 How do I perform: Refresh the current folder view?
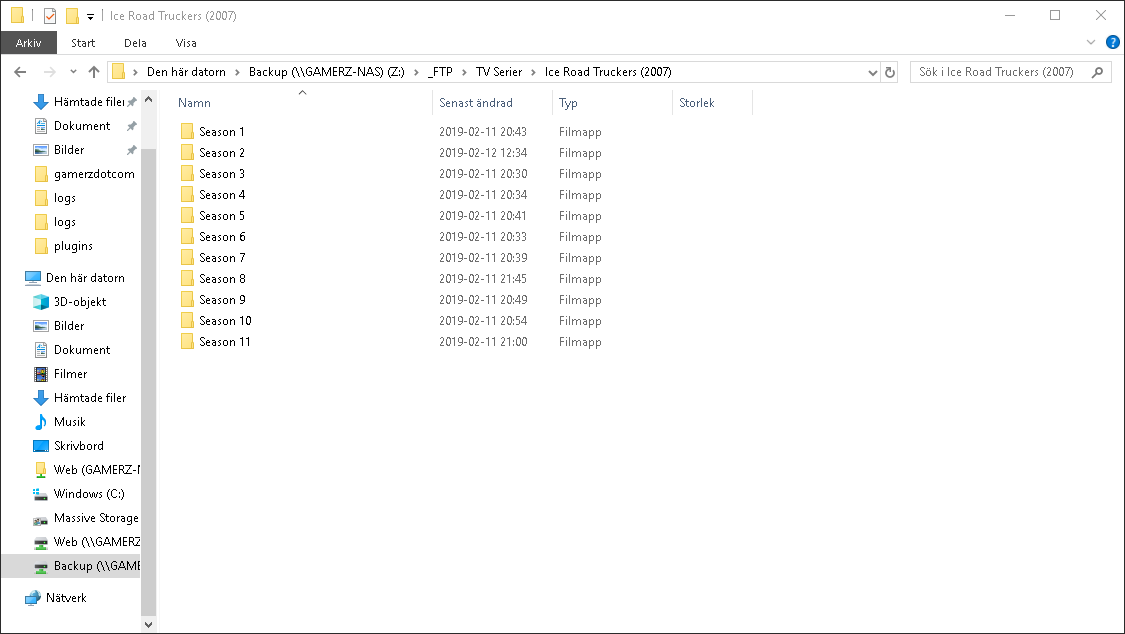890,72
